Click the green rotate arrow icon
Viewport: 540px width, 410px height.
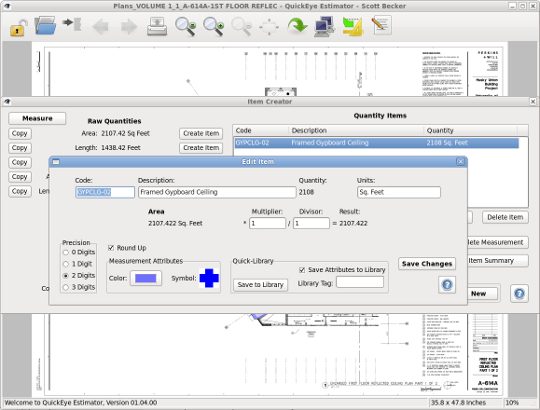297,26
